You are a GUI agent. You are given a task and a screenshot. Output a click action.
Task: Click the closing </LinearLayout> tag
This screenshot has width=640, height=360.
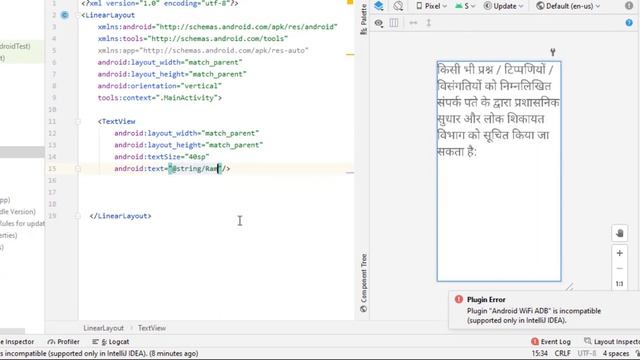click(120, 216)
